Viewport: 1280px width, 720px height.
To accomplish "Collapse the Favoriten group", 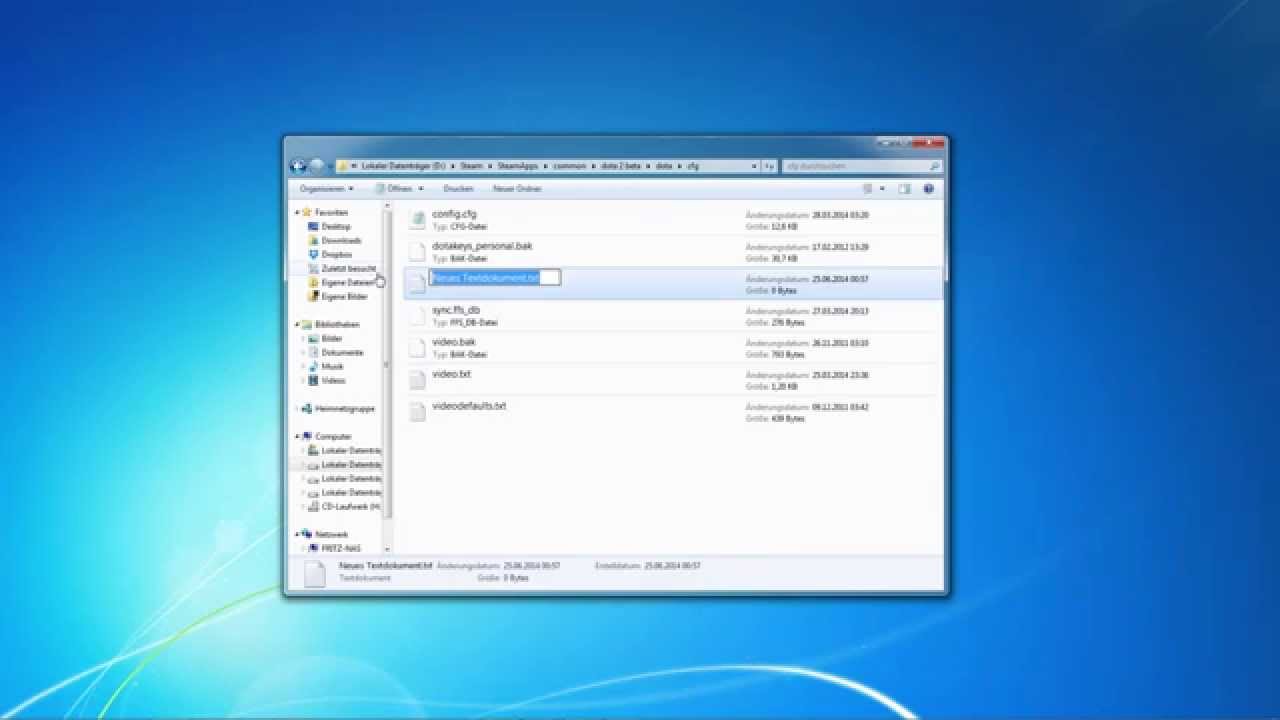I will (297, 213).
